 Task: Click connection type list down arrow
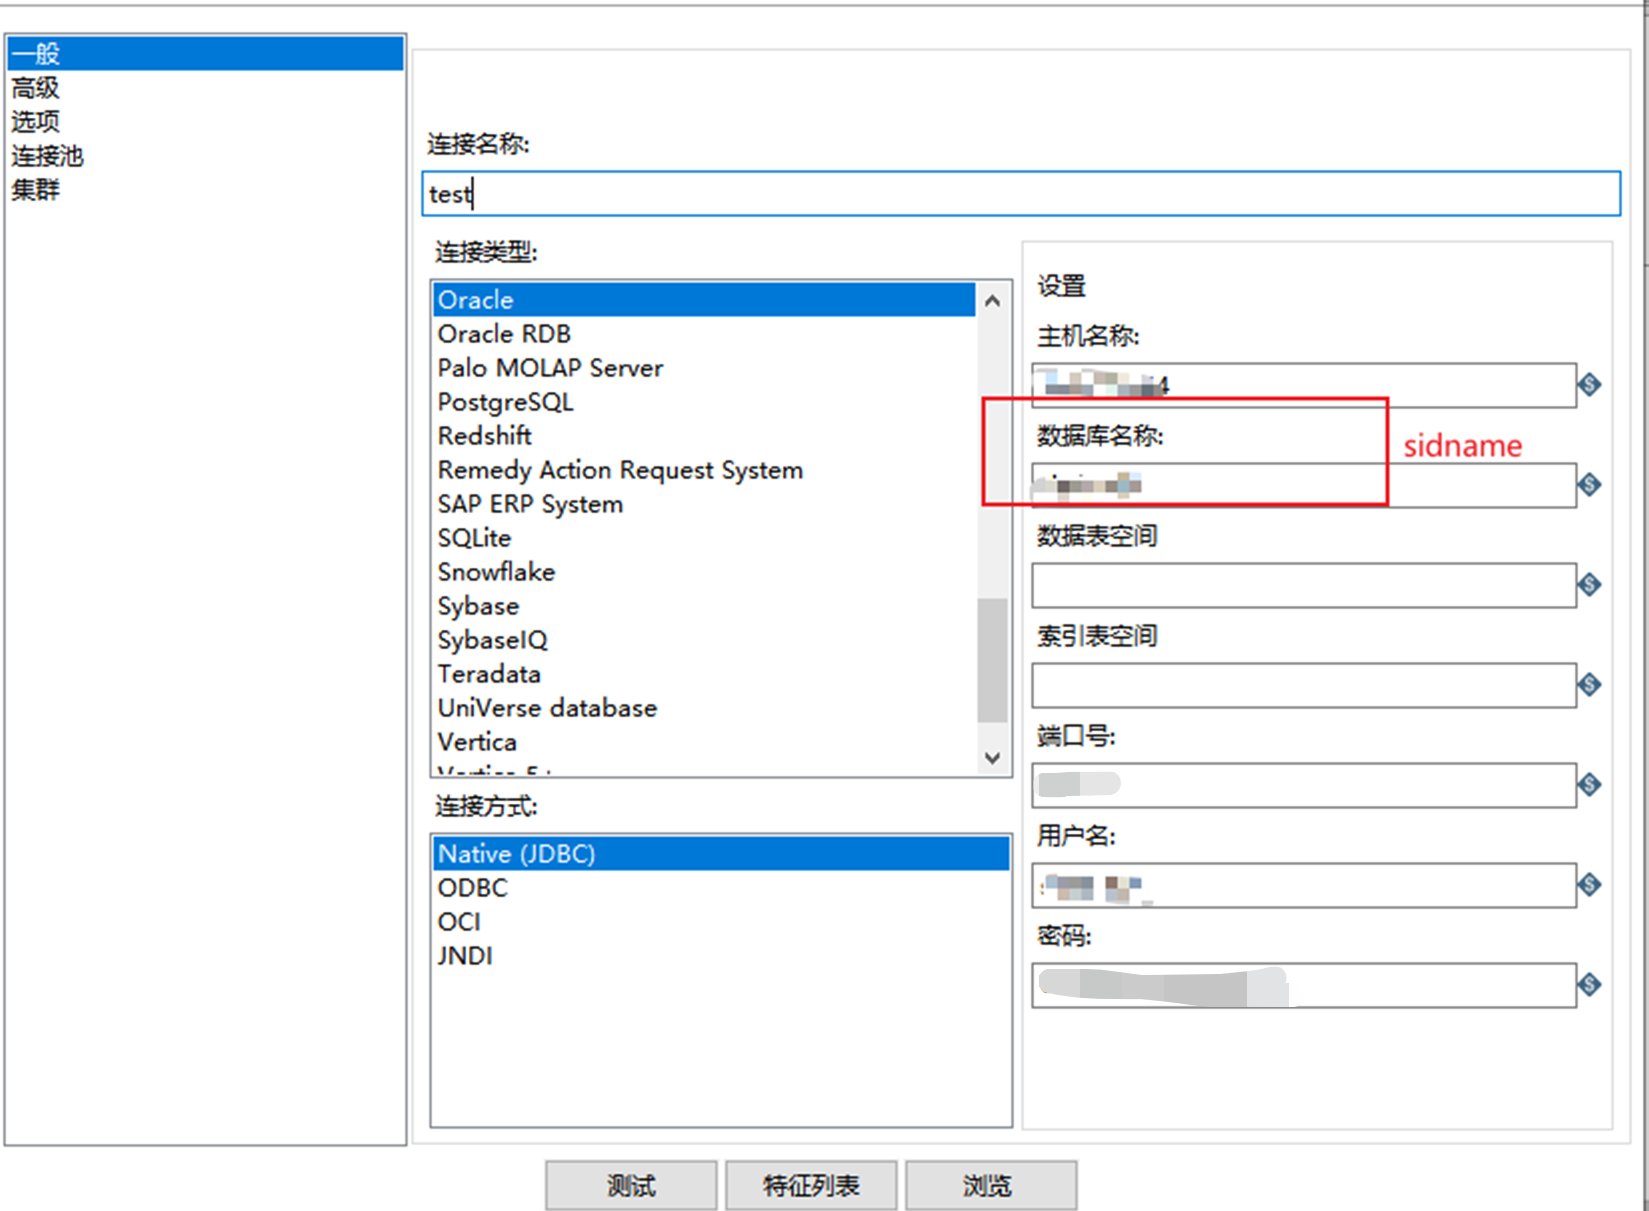click(x=992, y=758)
